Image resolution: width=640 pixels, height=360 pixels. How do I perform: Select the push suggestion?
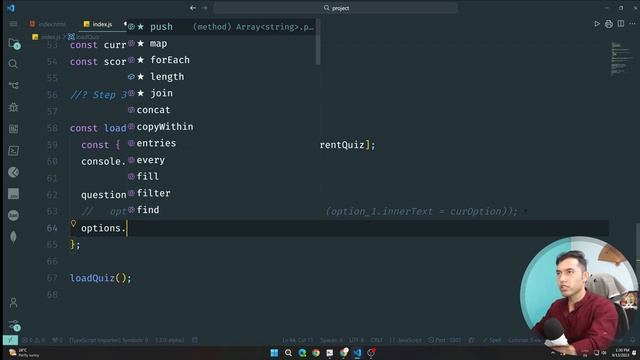click(x=221, y=27)
